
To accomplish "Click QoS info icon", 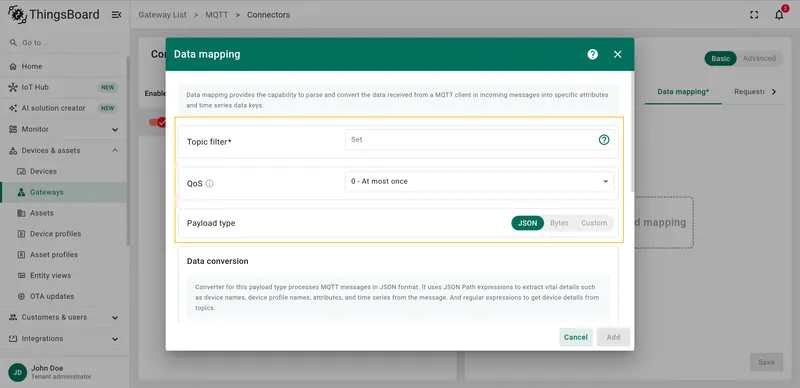I will click(209, 183).
